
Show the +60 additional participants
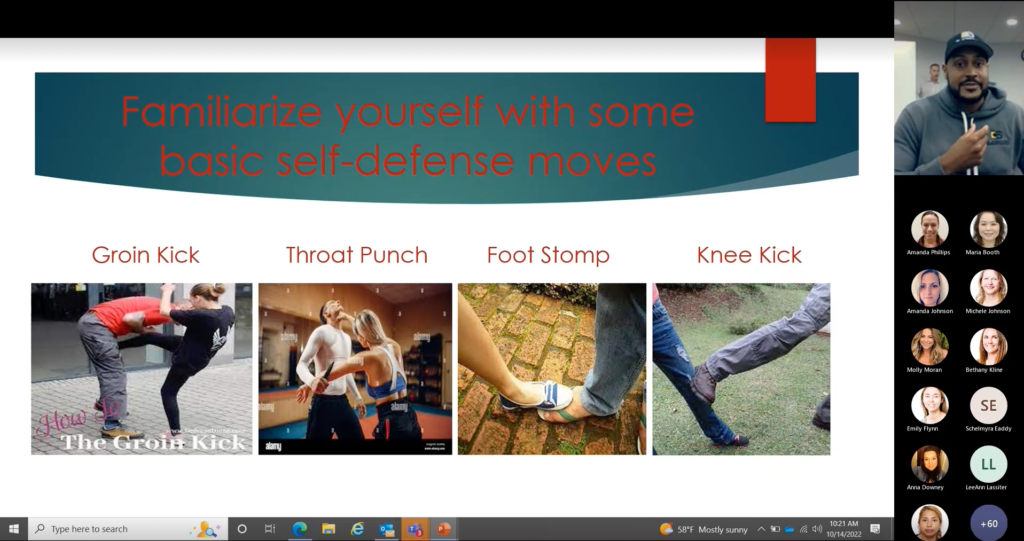(988, 523)
